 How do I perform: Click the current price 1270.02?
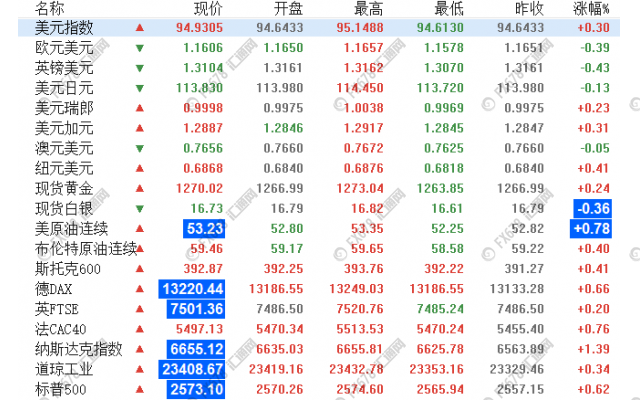click(x=200, y=189)
